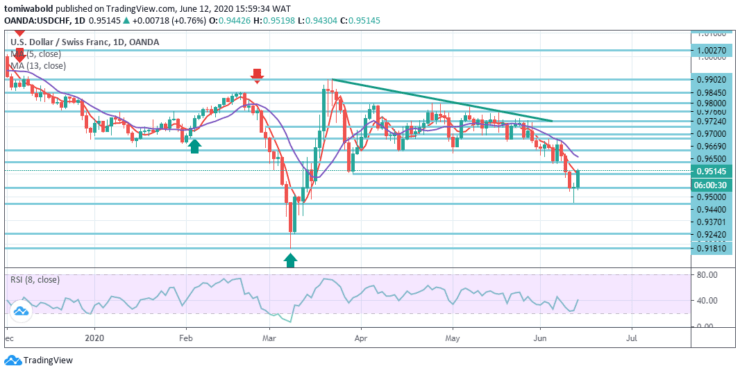Click the Mar label on time axis
Viewport: 740px width, 373px height.
269,338
